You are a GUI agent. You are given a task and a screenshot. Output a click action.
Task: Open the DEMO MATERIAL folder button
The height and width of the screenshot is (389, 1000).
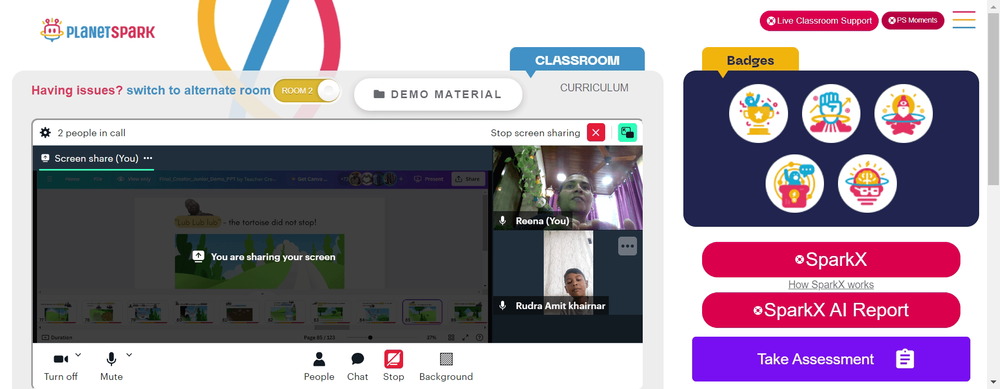pos(438,94)
